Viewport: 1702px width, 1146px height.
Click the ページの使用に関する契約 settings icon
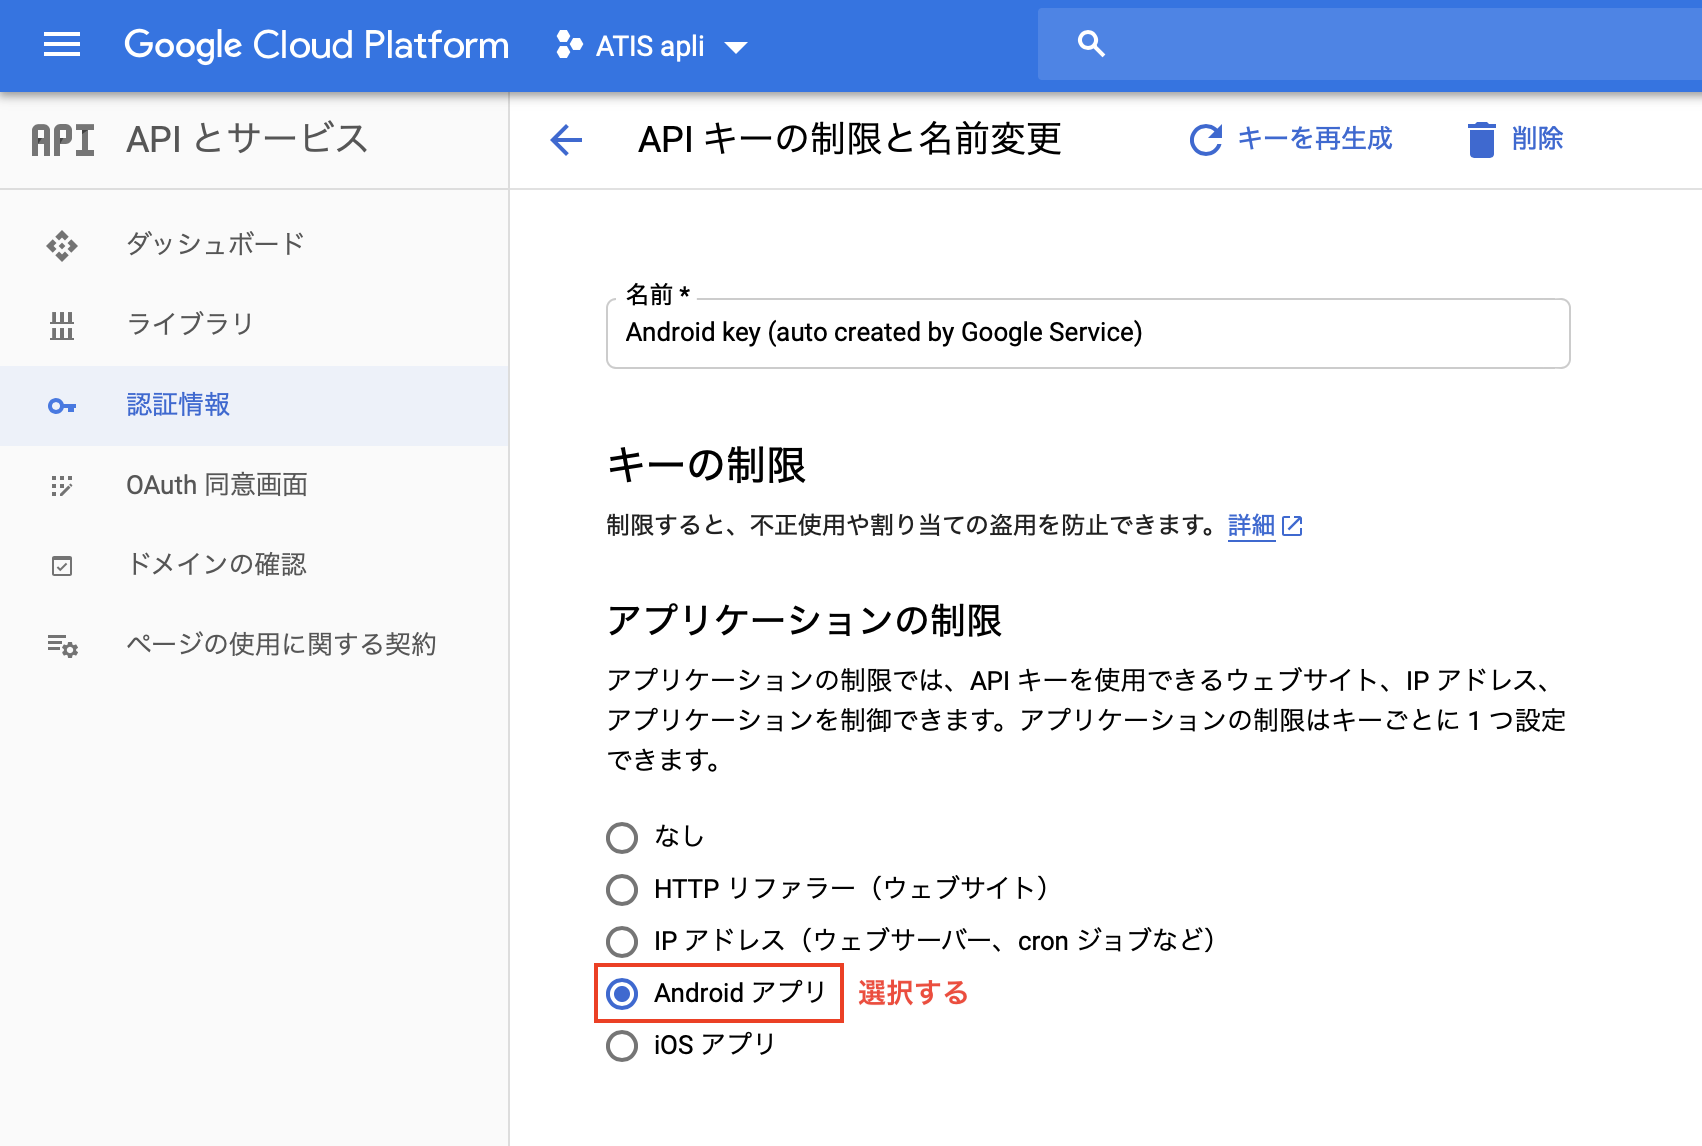62,646
